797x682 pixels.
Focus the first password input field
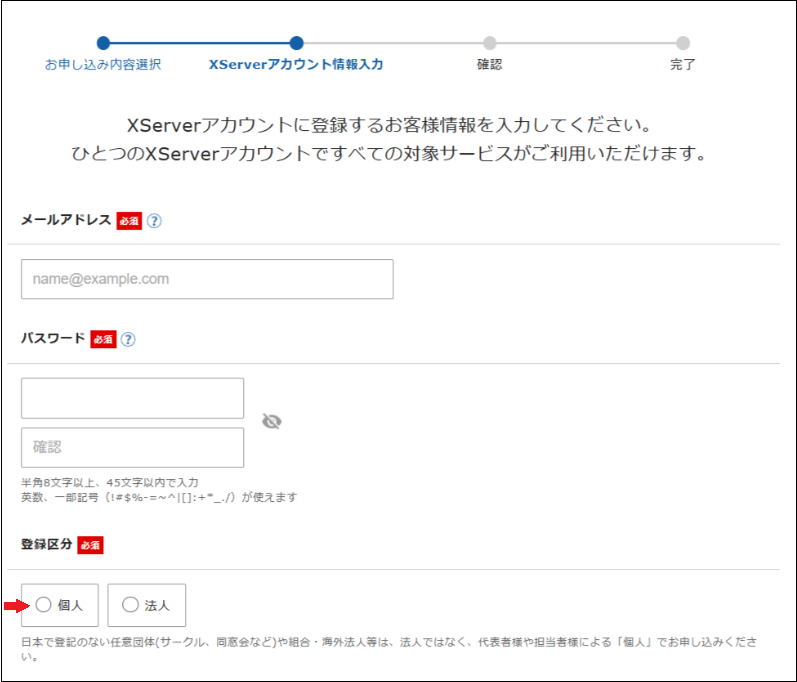click(132, 398)
